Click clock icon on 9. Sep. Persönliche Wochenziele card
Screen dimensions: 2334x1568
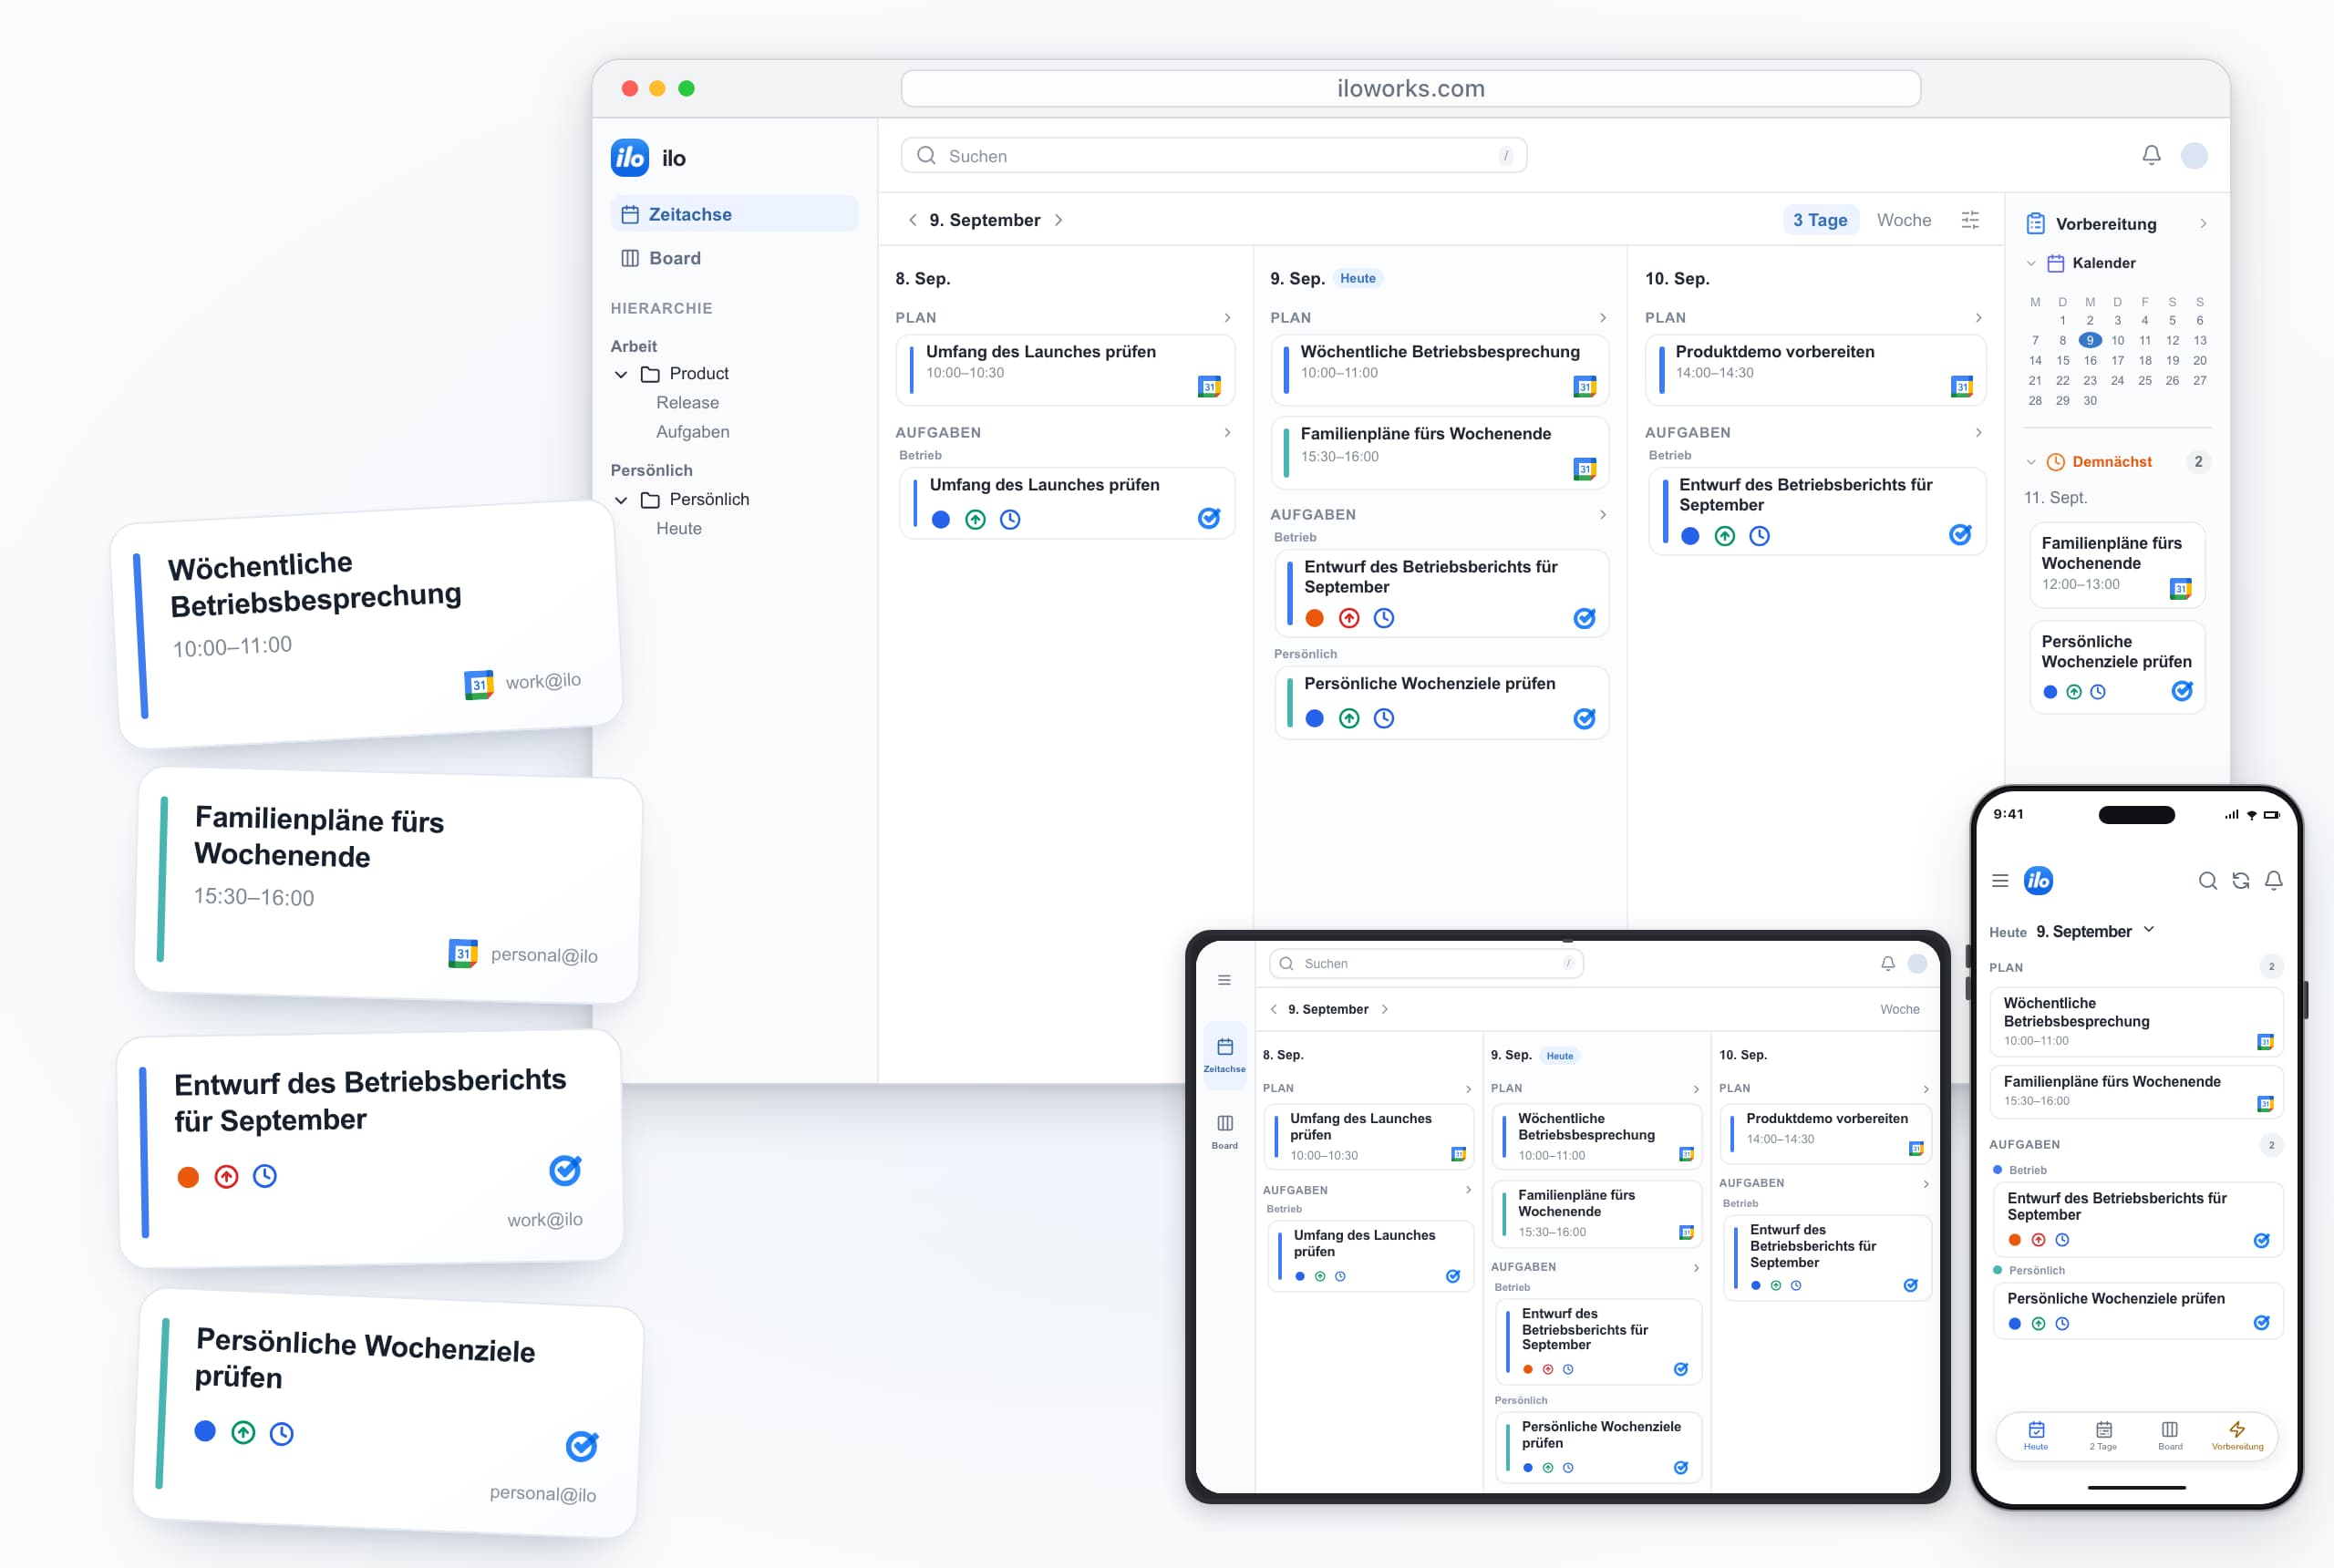[x=1384, y=718]
